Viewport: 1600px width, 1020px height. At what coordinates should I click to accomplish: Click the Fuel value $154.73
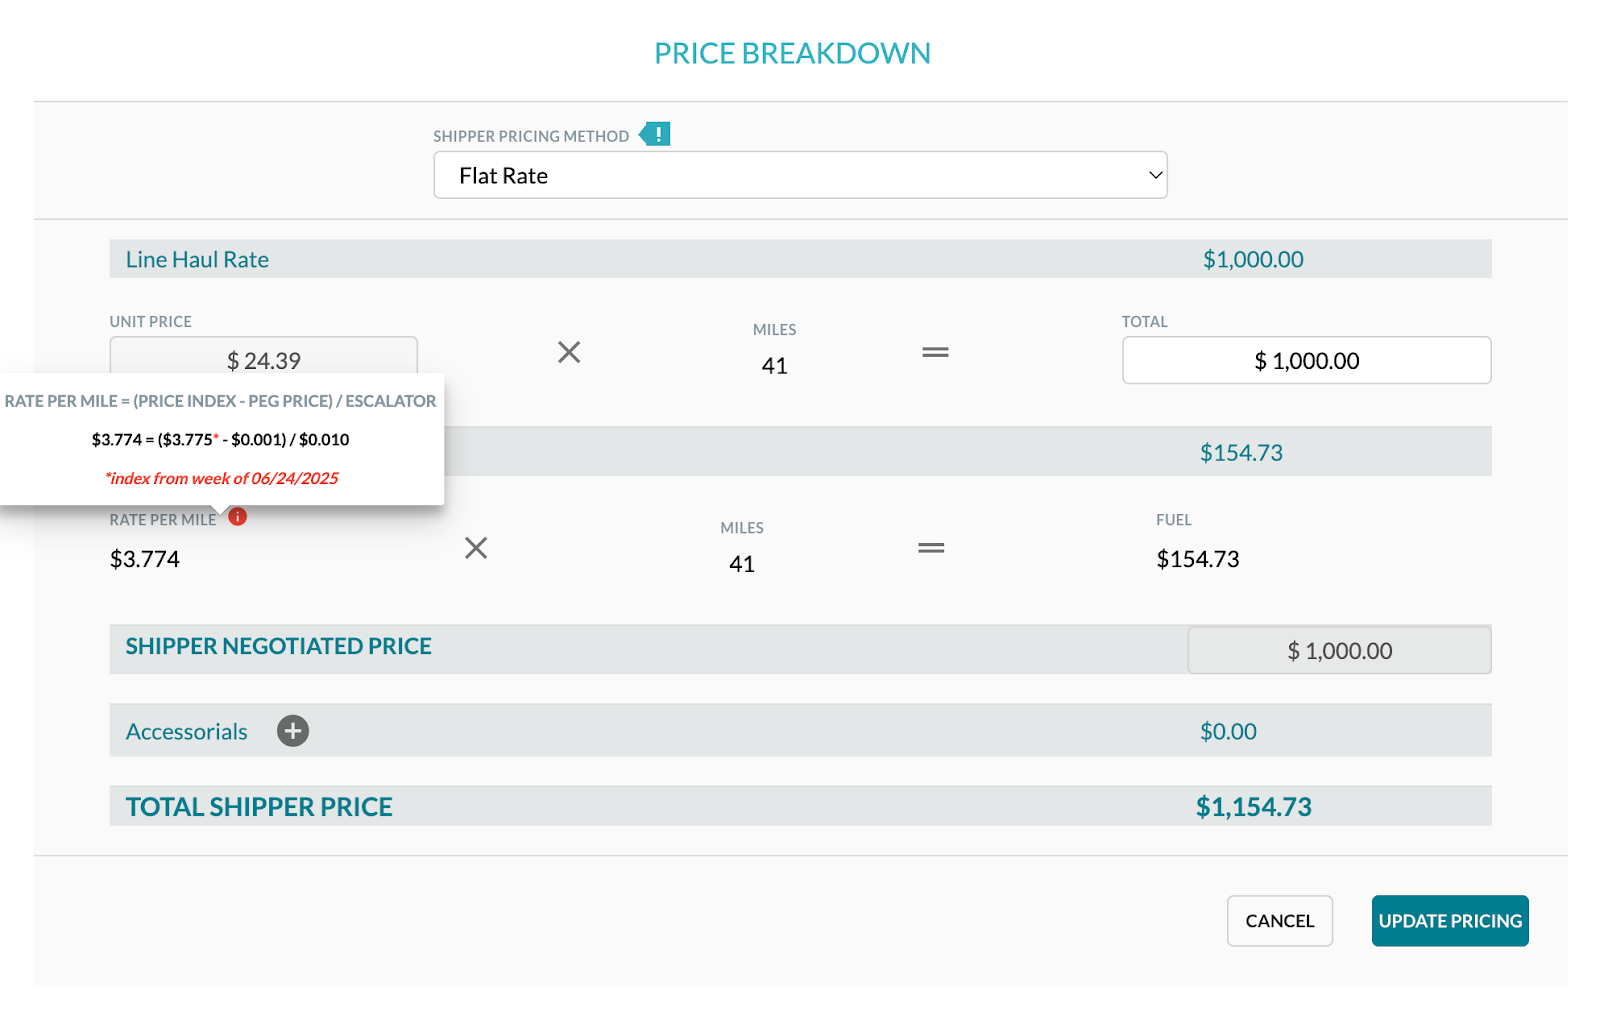pyautogui.click(x=1198, y=559)
